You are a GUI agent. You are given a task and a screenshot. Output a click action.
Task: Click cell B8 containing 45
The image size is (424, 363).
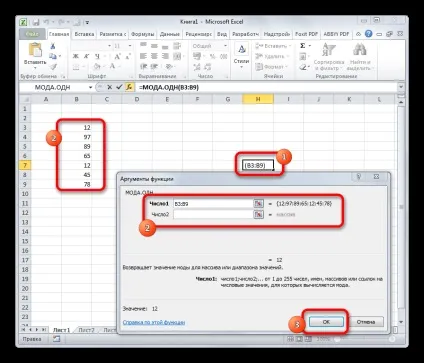[76, 175]
